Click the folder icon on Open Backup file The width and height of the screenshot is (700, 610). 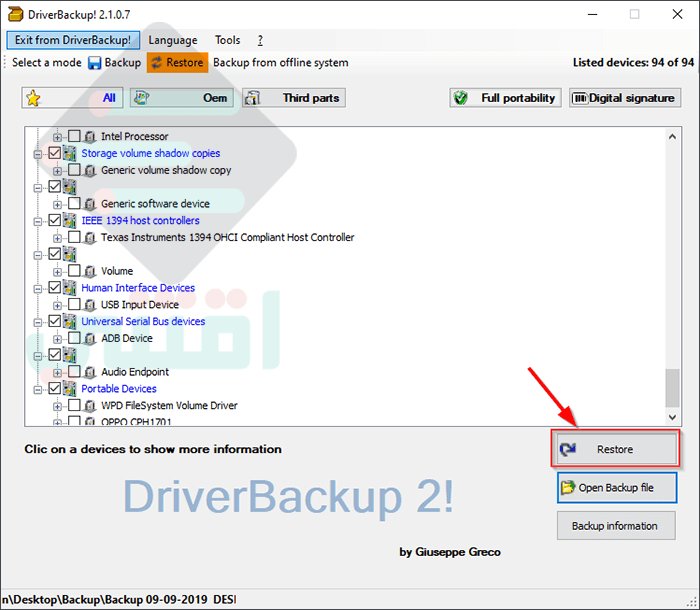tap(568, 487)
